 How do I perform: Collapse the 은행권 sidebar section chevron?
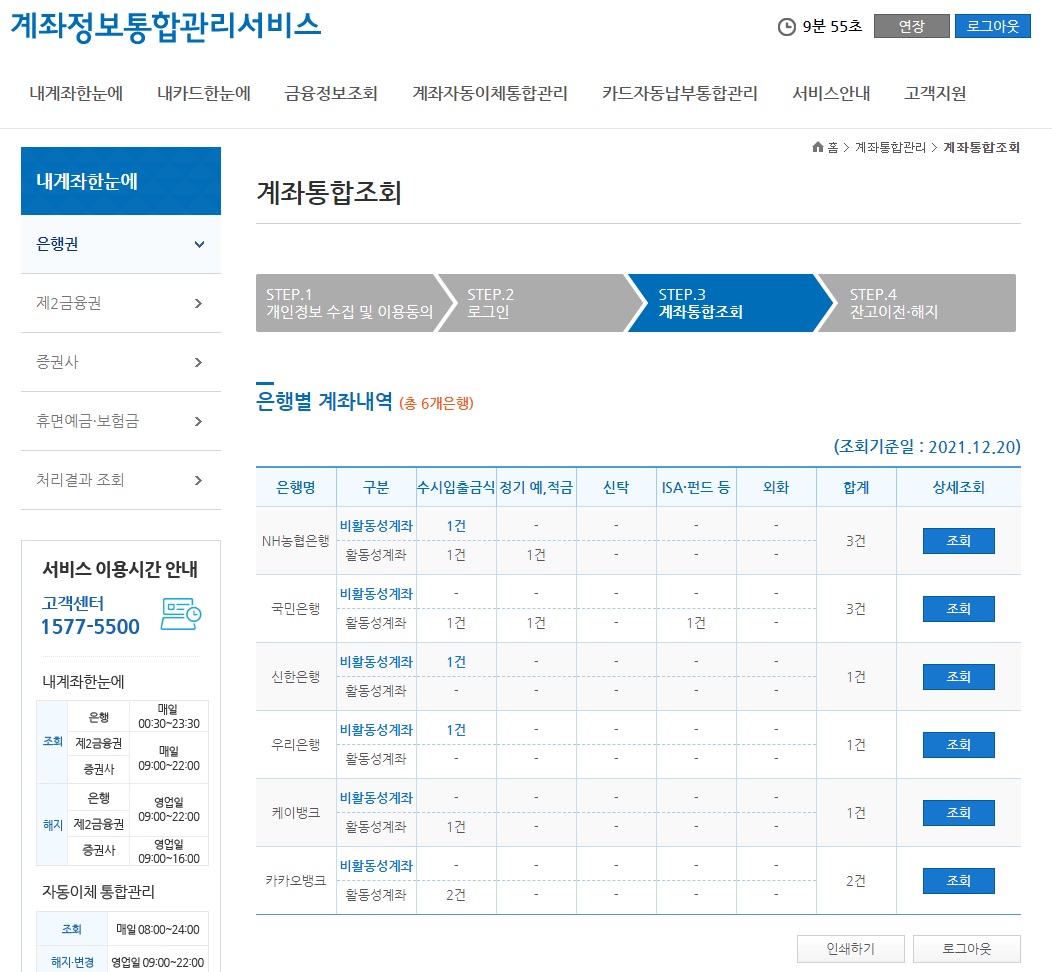(199, 244)
